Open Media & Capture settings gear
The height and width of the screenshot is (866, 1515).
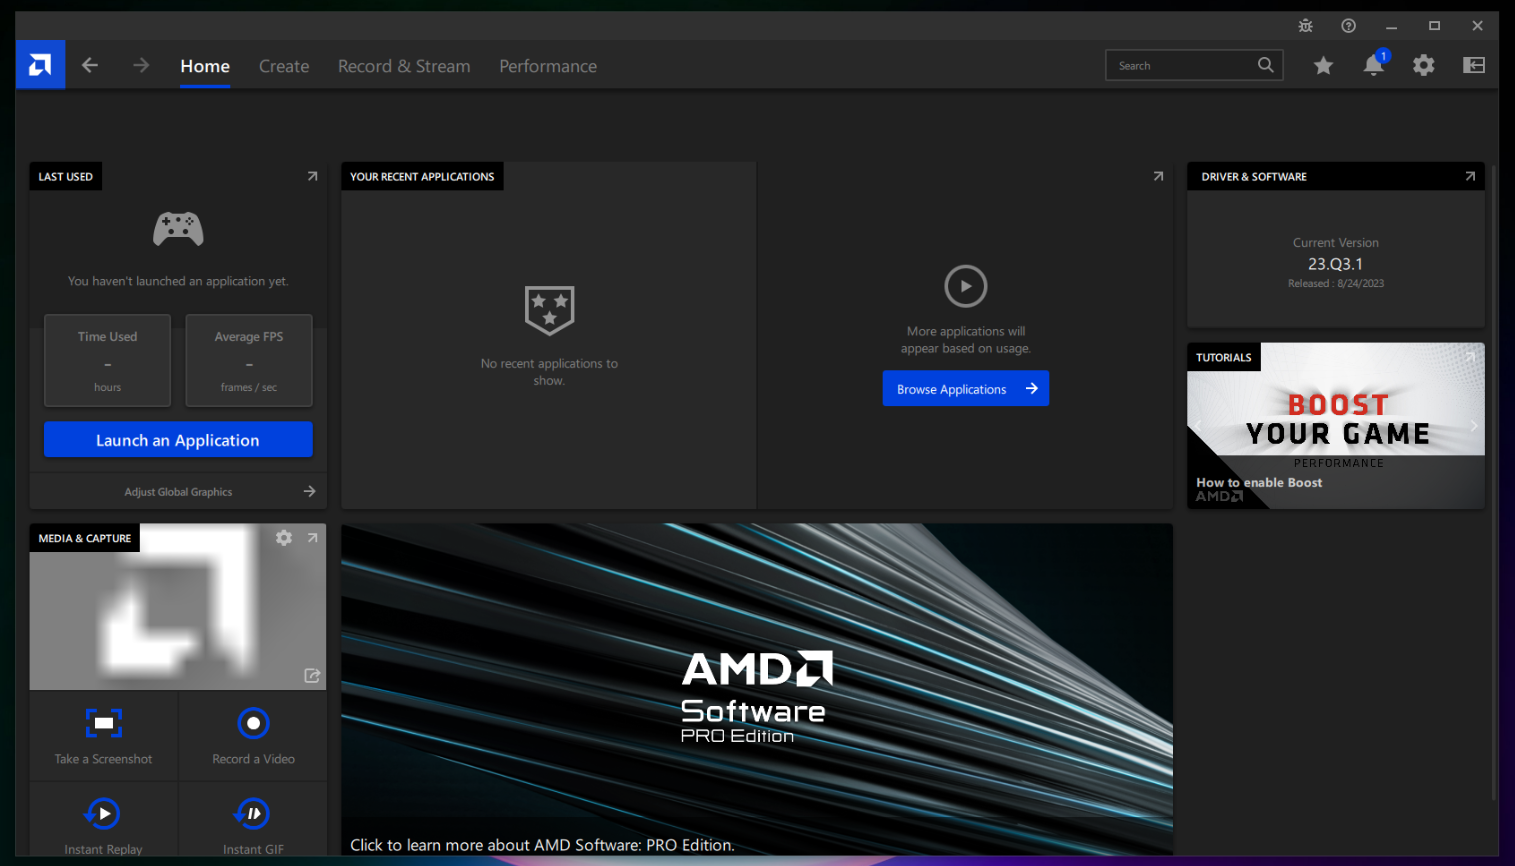point(284,538)
